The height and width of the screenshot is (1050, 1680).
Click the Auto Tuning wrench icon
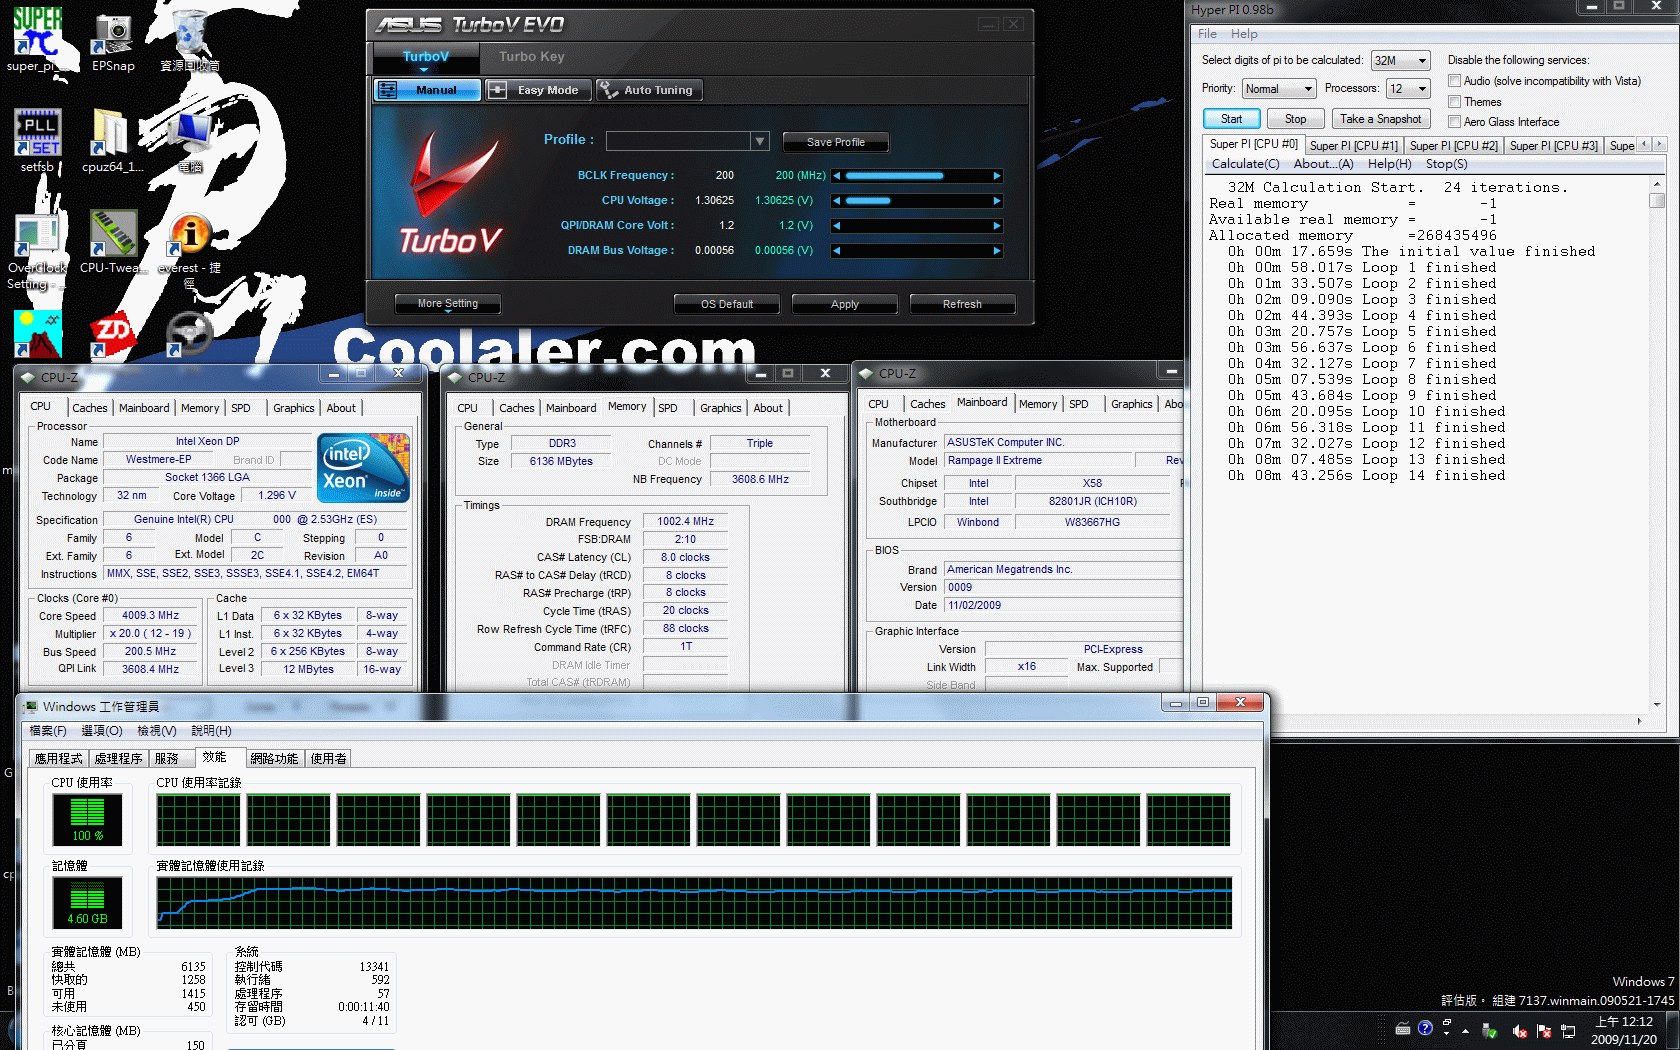click(608, 90)
